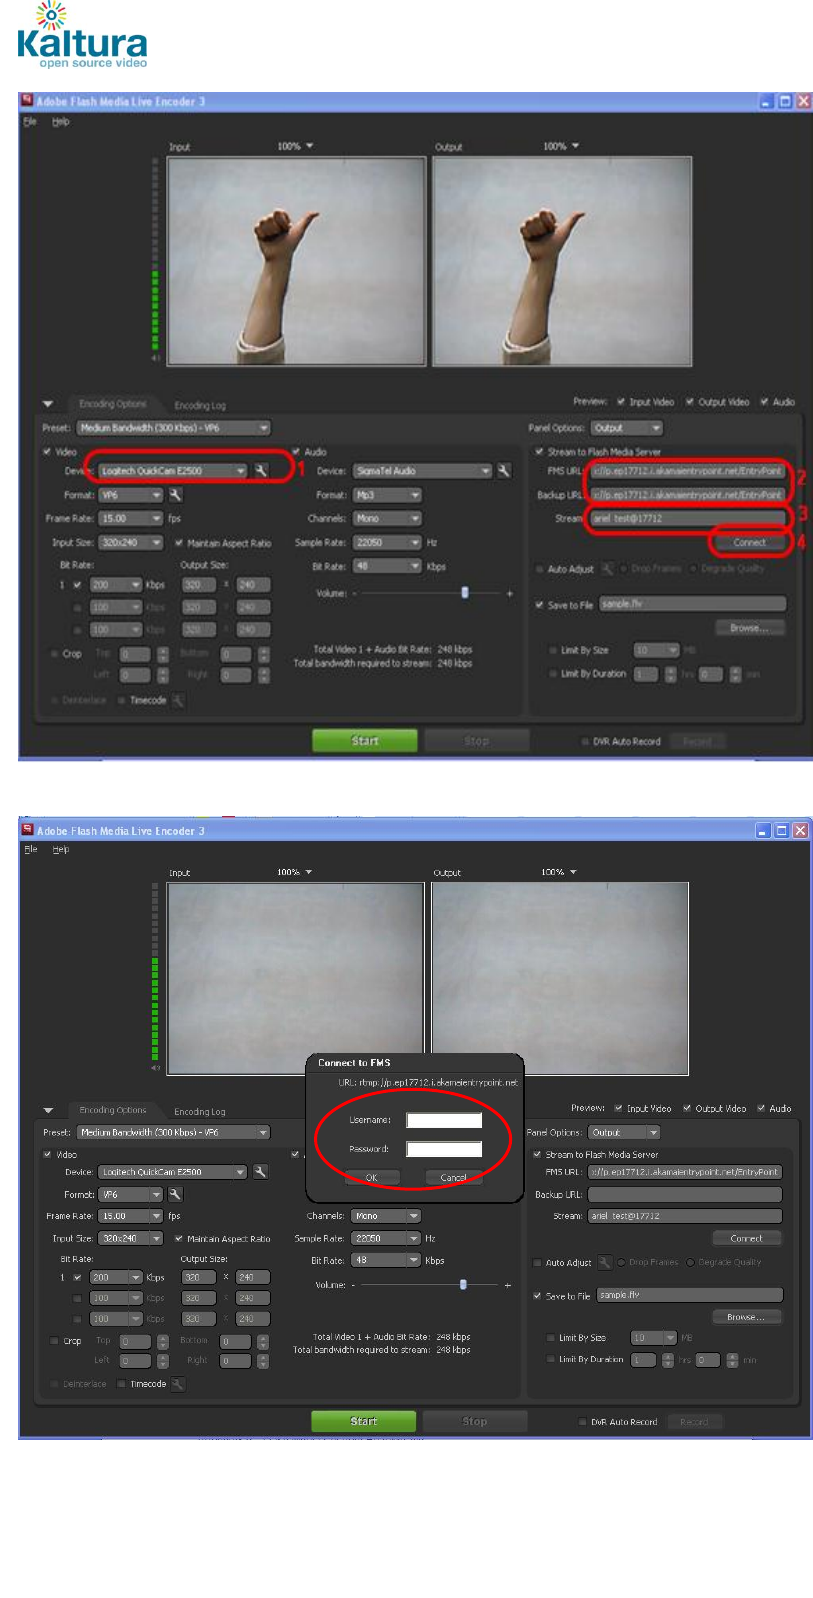Open Preset dropdown in thumbs-up window
The width and height of the screenshot is (813, 1598).
coord(174,428)
